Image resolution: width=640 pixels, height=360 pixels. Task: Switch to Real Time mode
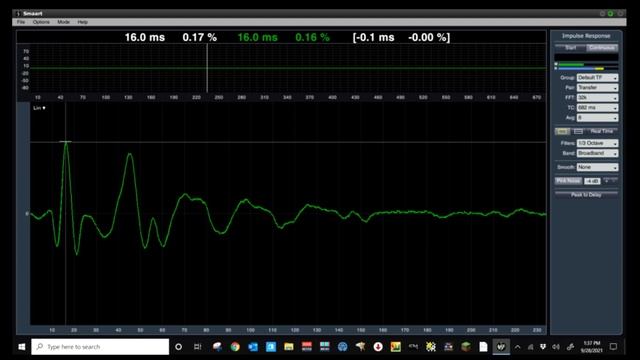point(602,131)
